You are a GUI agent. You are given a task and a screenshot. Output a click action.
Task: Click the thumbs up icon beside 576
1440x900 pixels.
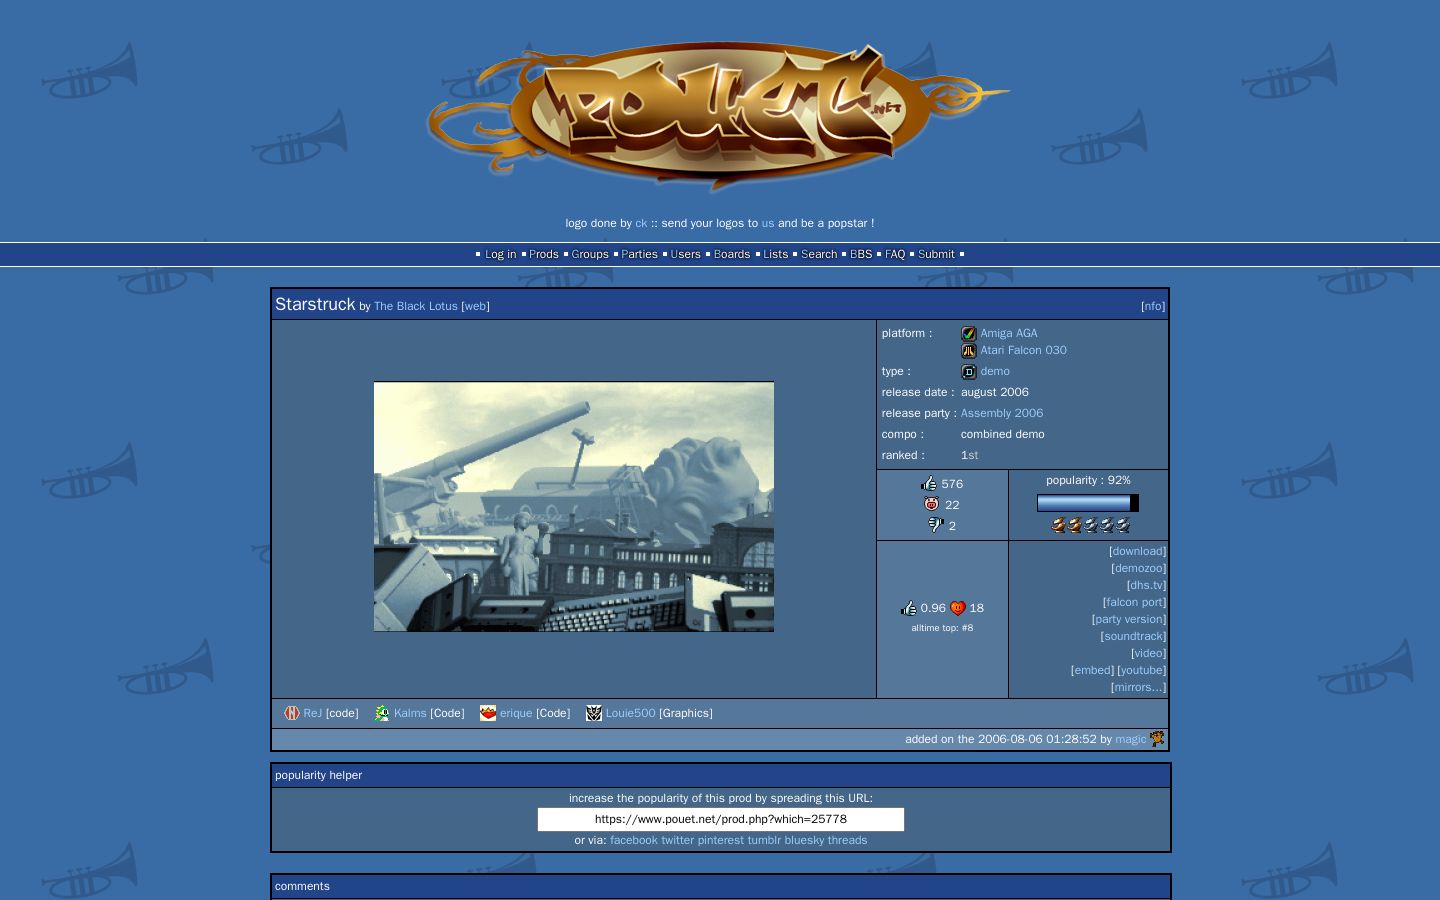pos(929,484)
